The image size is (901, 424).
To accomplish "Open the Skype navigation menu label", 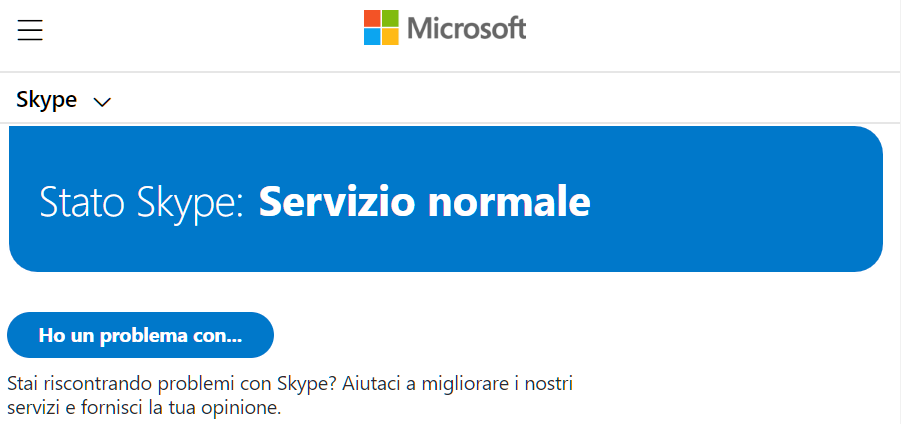I will tap(47, 100).
